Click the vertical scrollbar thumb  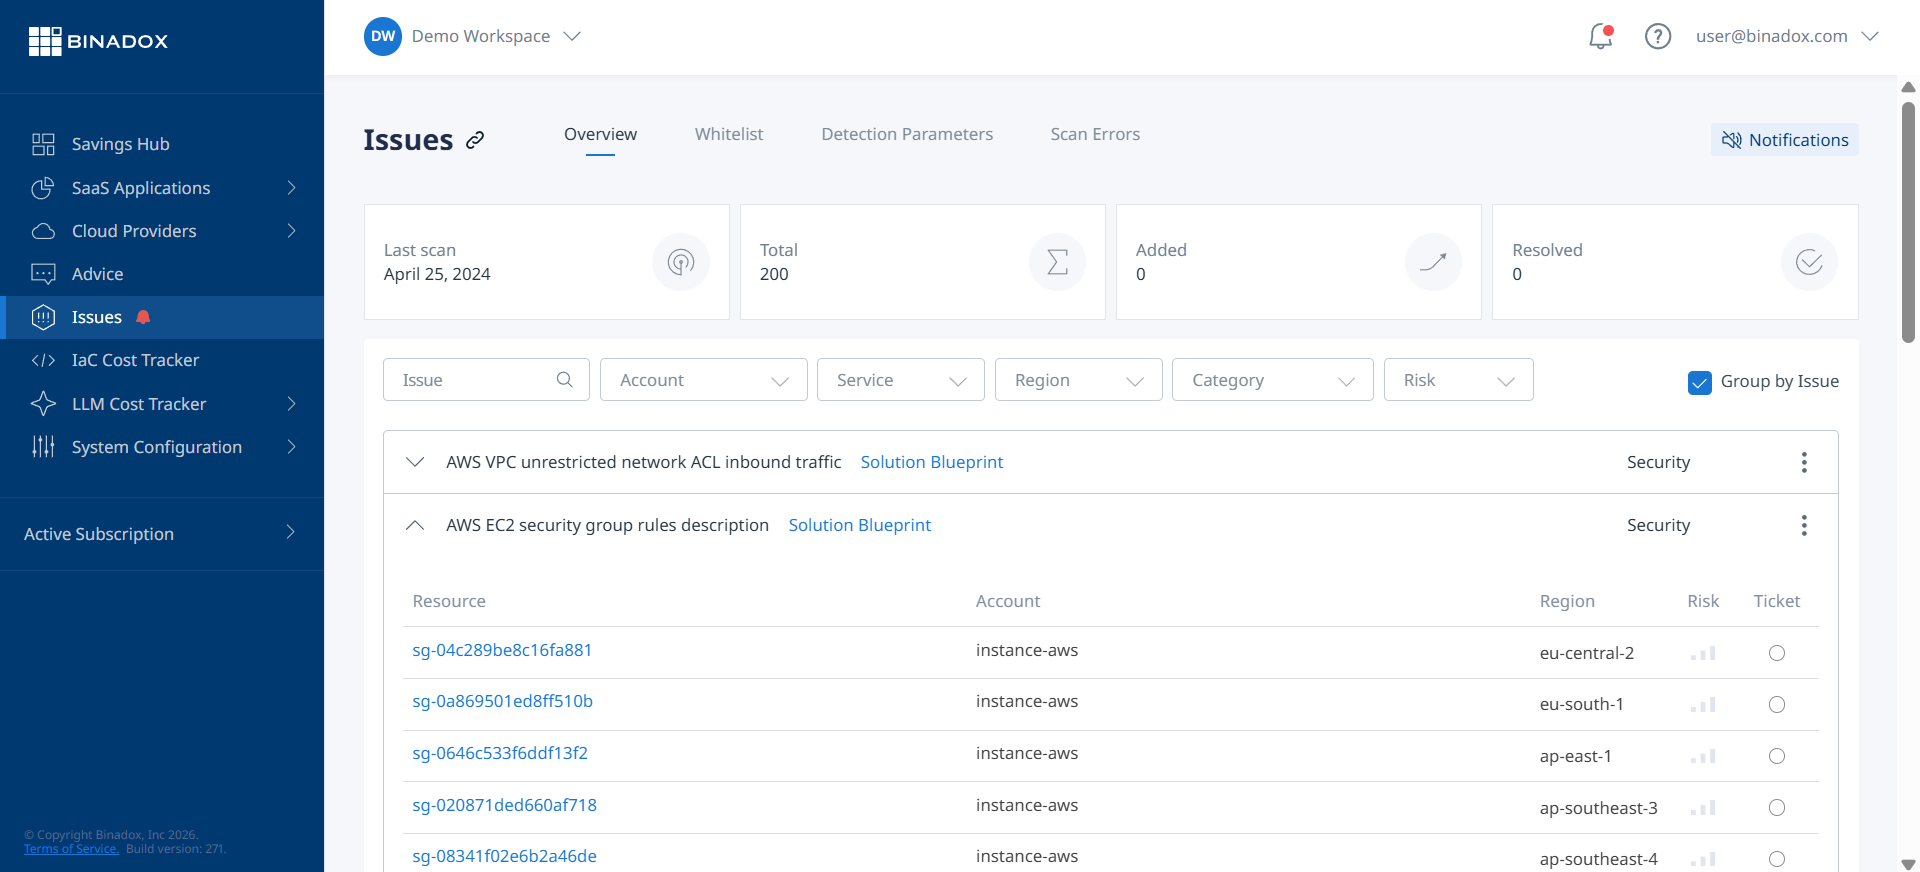[1908, 222]
